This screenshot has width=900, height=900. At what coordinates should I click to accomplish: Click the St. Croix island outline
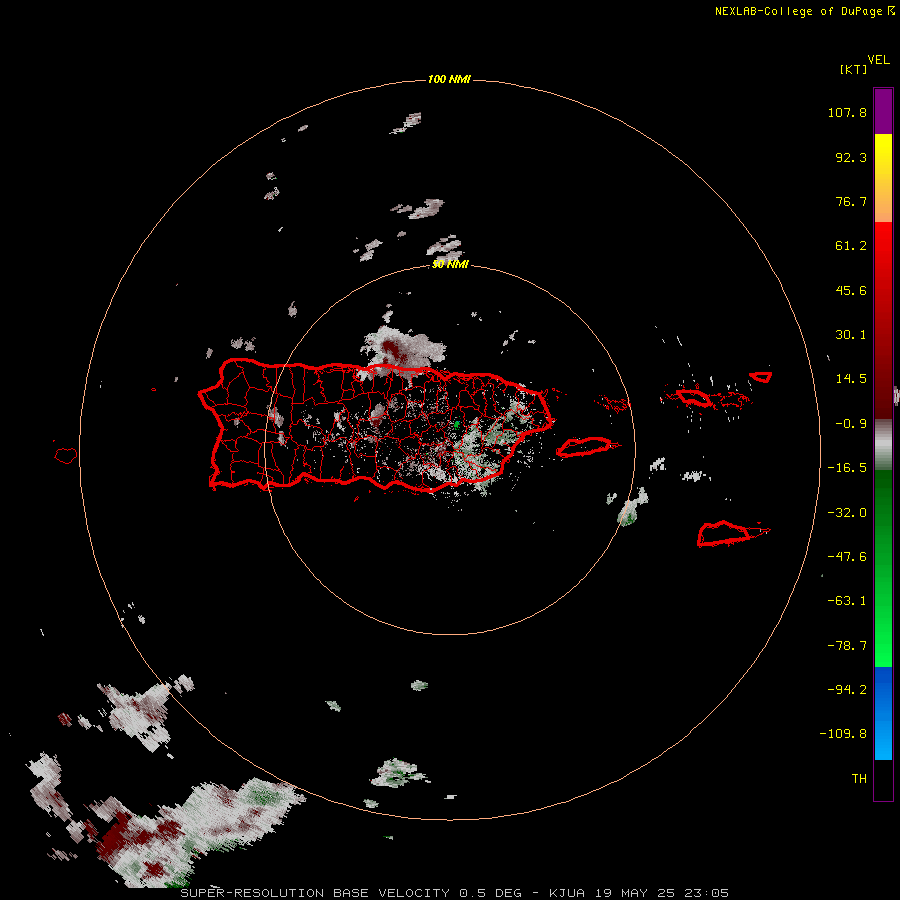tap(730, 533)
